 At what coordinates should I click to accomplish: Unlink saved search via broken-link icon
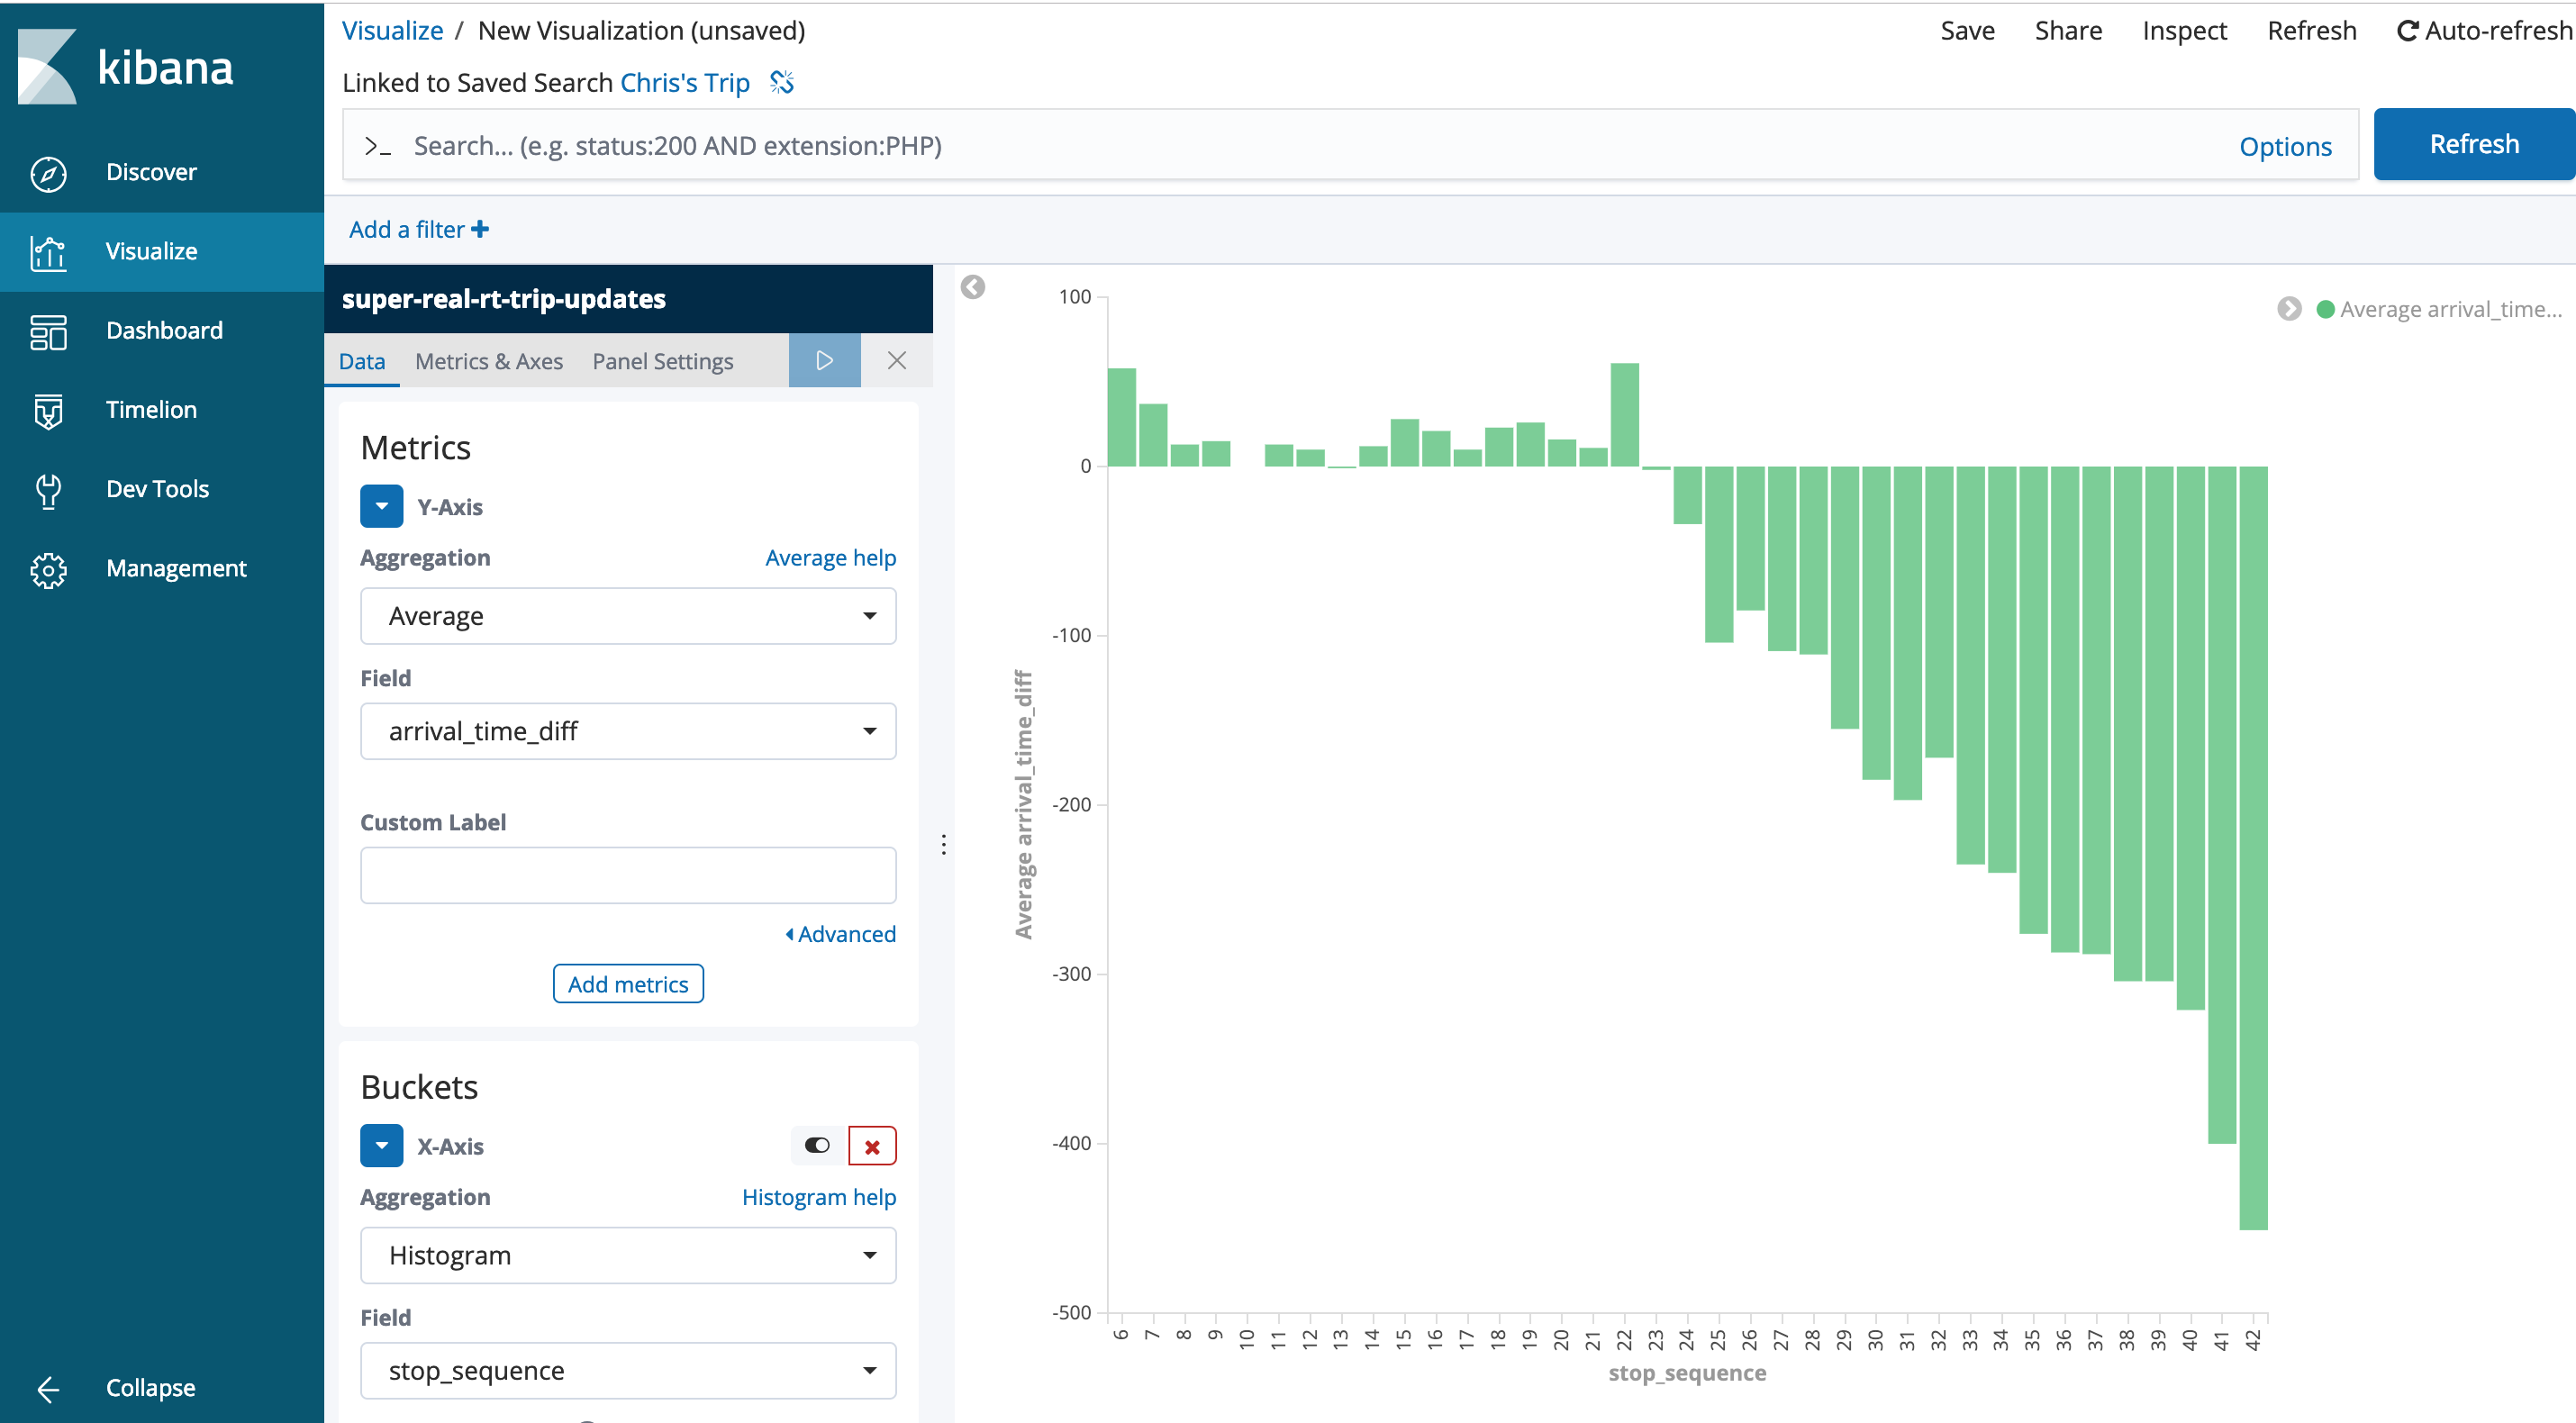tap(782, 83)
